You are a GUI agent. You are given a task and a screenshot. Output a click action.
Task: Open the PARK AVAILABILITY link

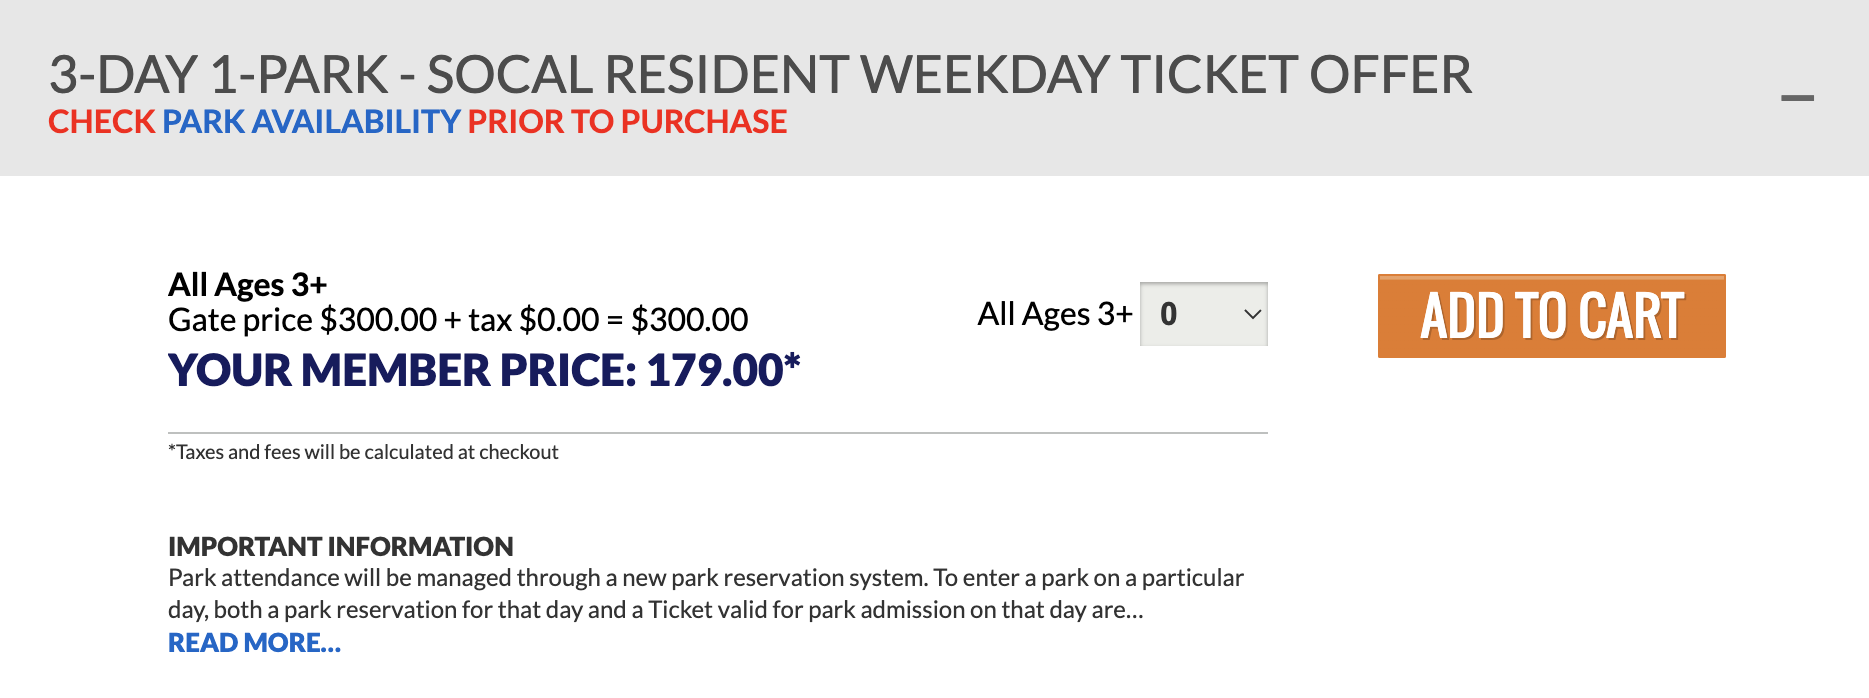point(310,122)
